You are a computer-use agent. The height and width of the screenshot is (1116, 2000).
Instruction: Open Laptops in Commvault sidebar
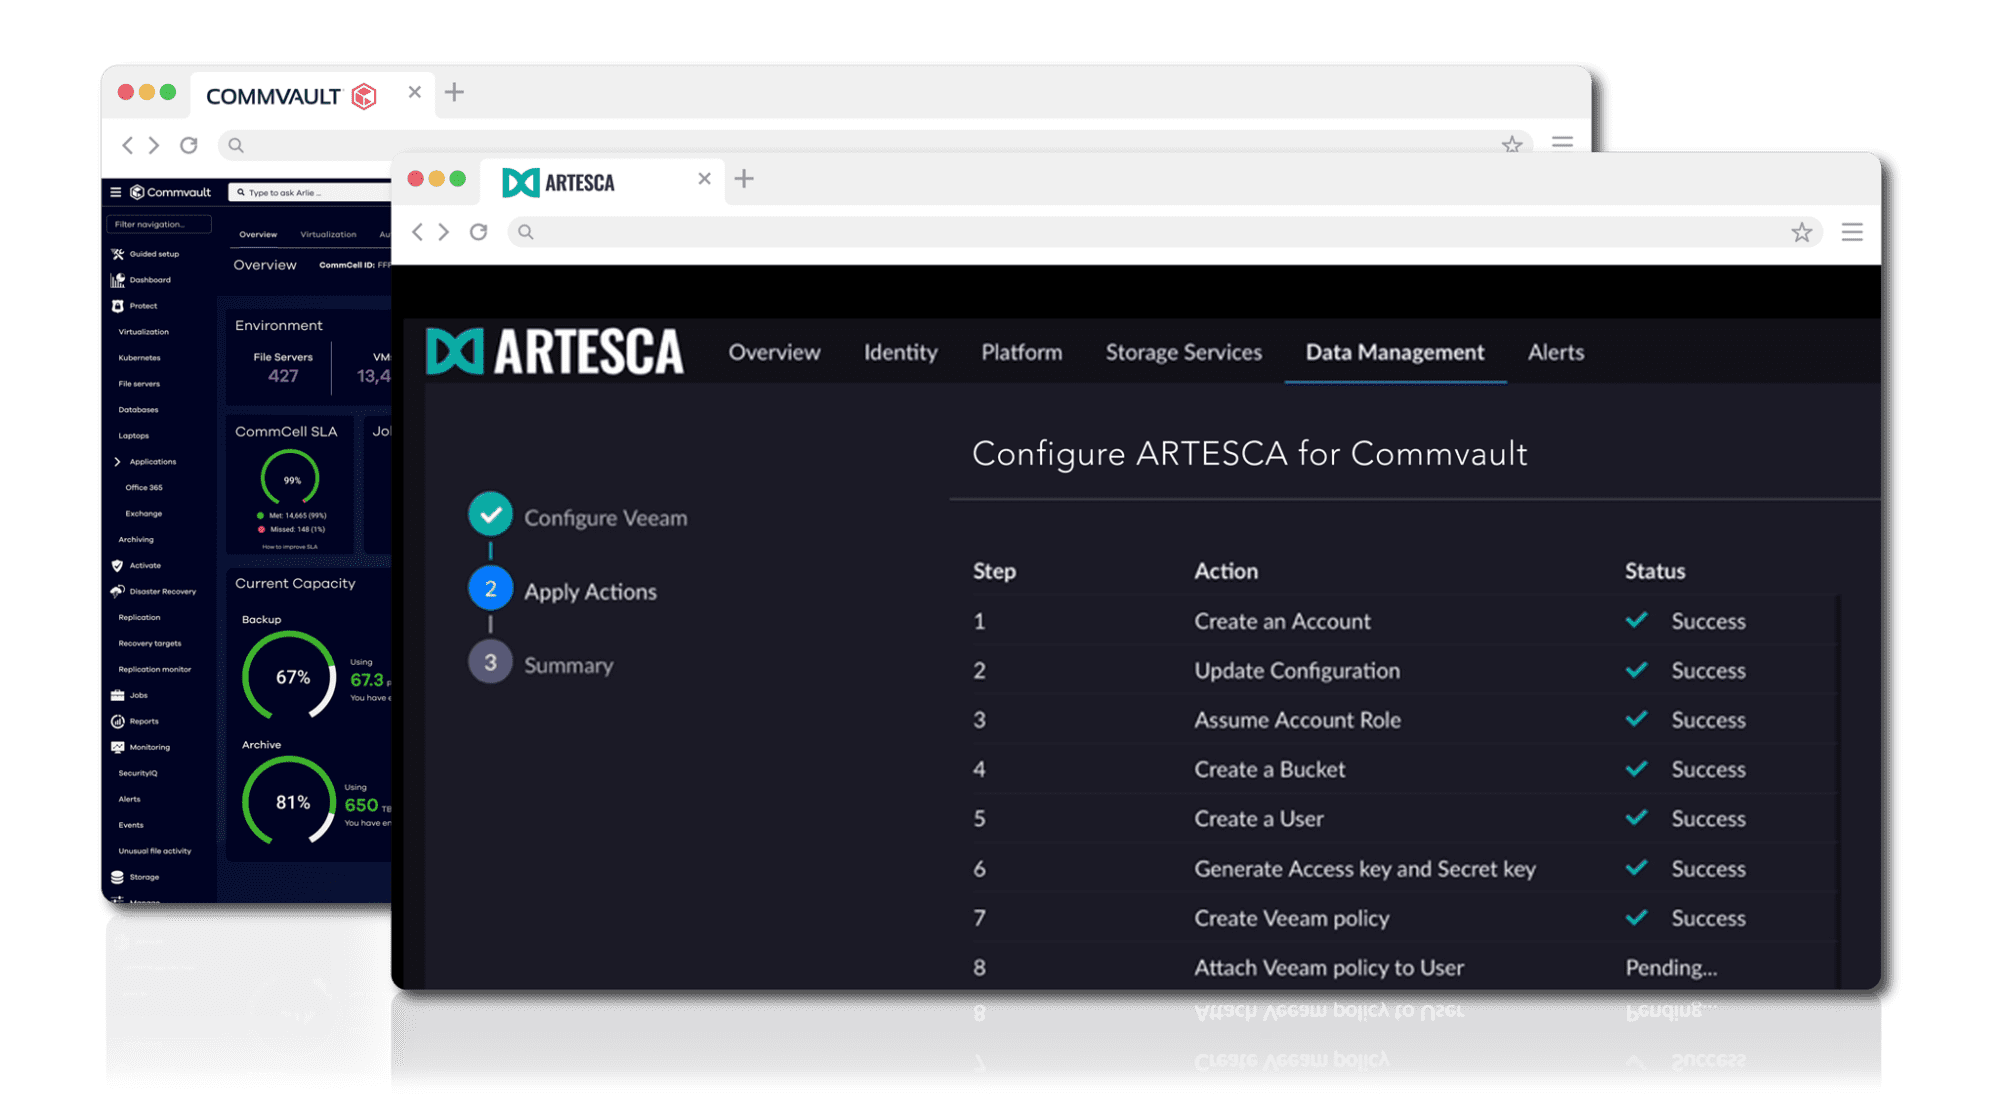point(134,436)
